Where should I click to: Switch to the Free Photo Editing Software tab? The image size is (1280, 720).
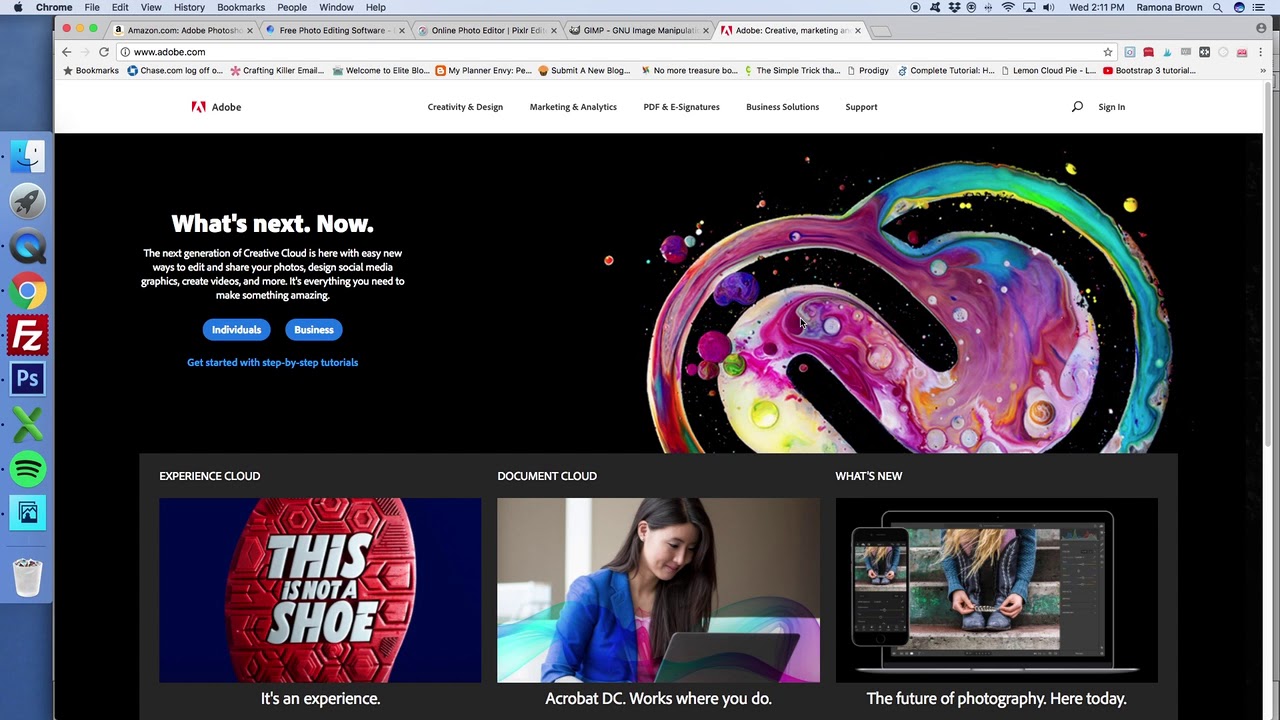pos(333,30)
